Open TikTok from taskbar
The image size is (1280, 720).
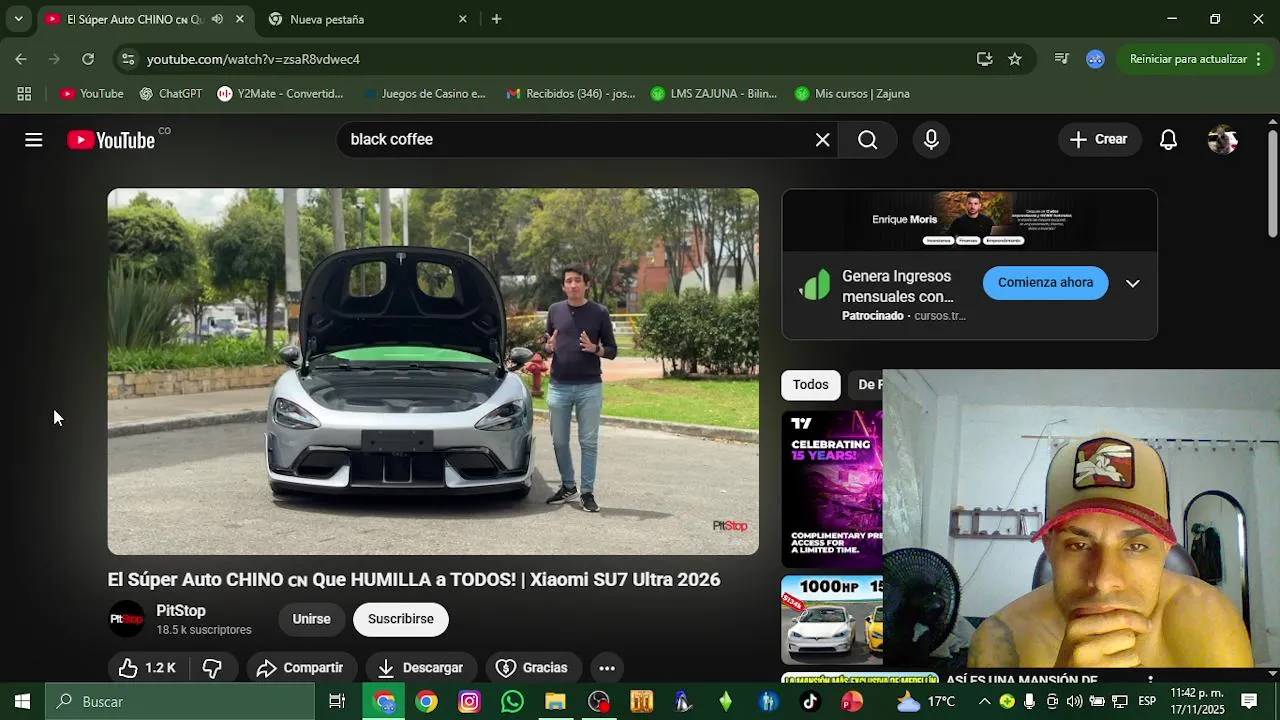coord(810,702)
